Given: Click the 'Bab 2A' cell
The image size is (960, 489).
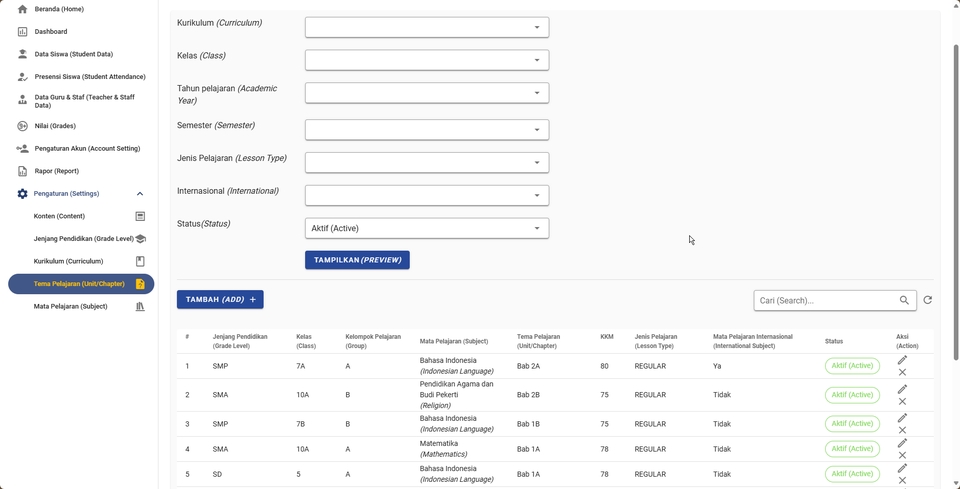Looking at the screenshot, I should [528, 366].
